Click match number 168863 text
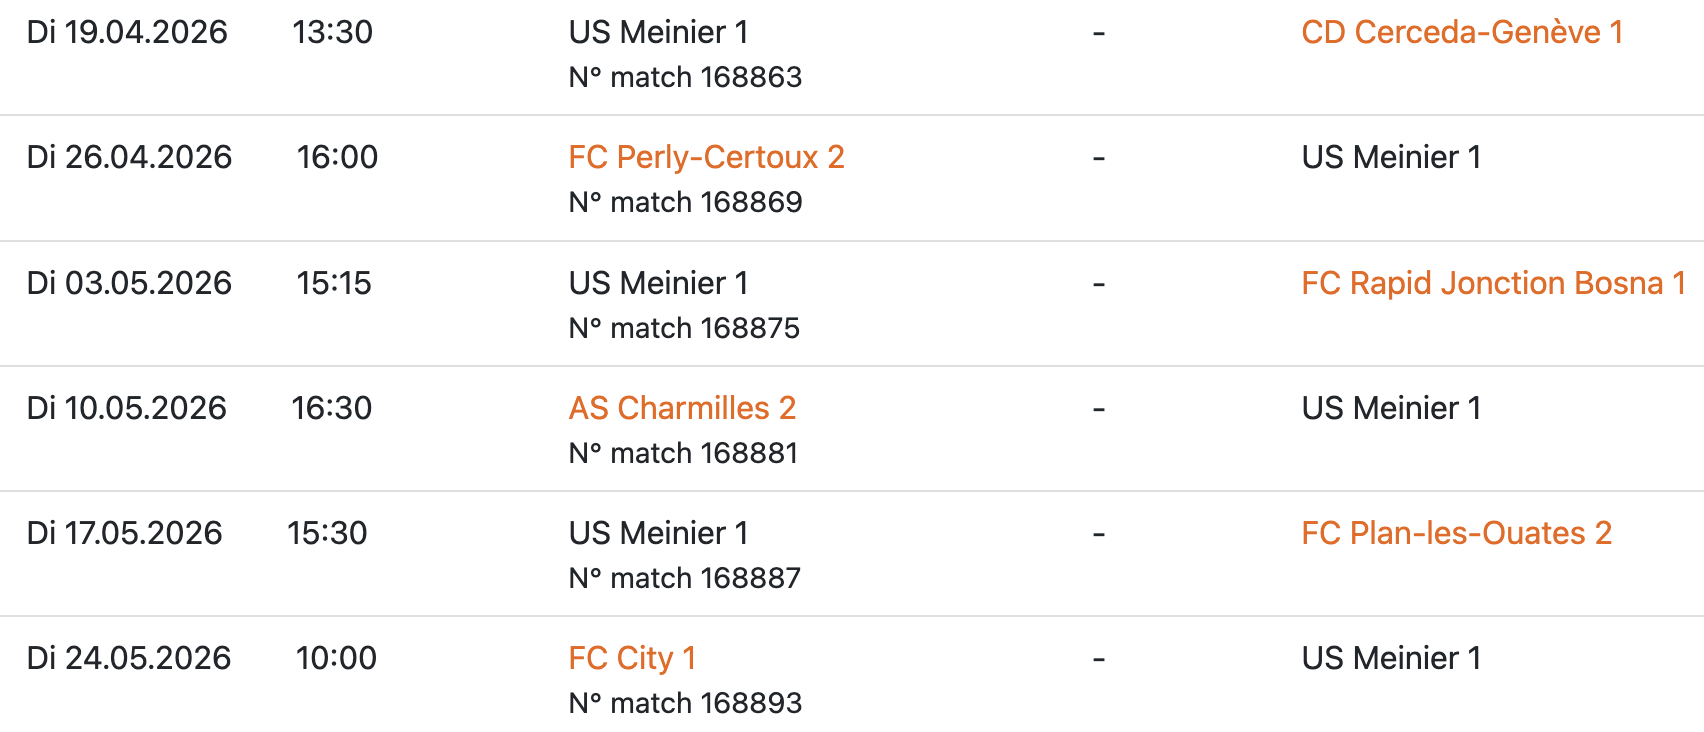 coord(685,77)
